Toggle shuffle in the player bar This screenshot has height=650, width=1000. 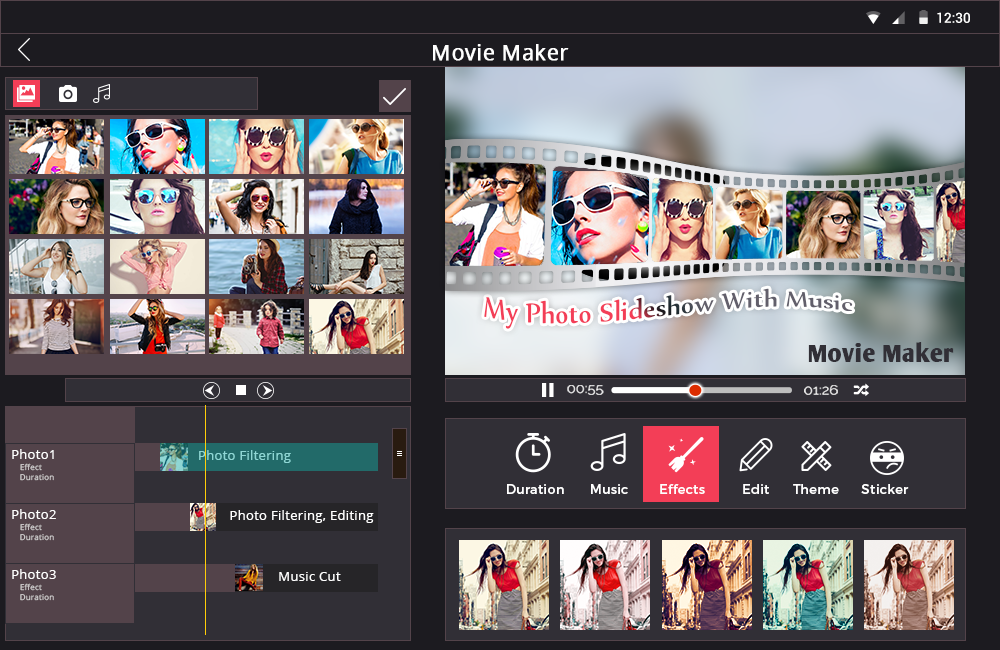pyautogui.click(x=861, y=390)
